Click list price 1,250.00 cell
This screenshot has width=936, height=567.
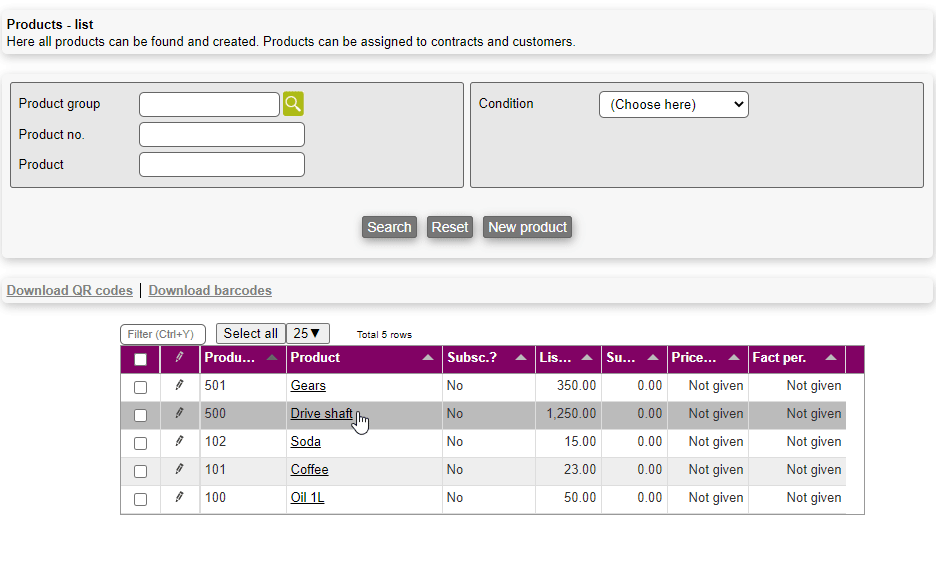[568, 414]
